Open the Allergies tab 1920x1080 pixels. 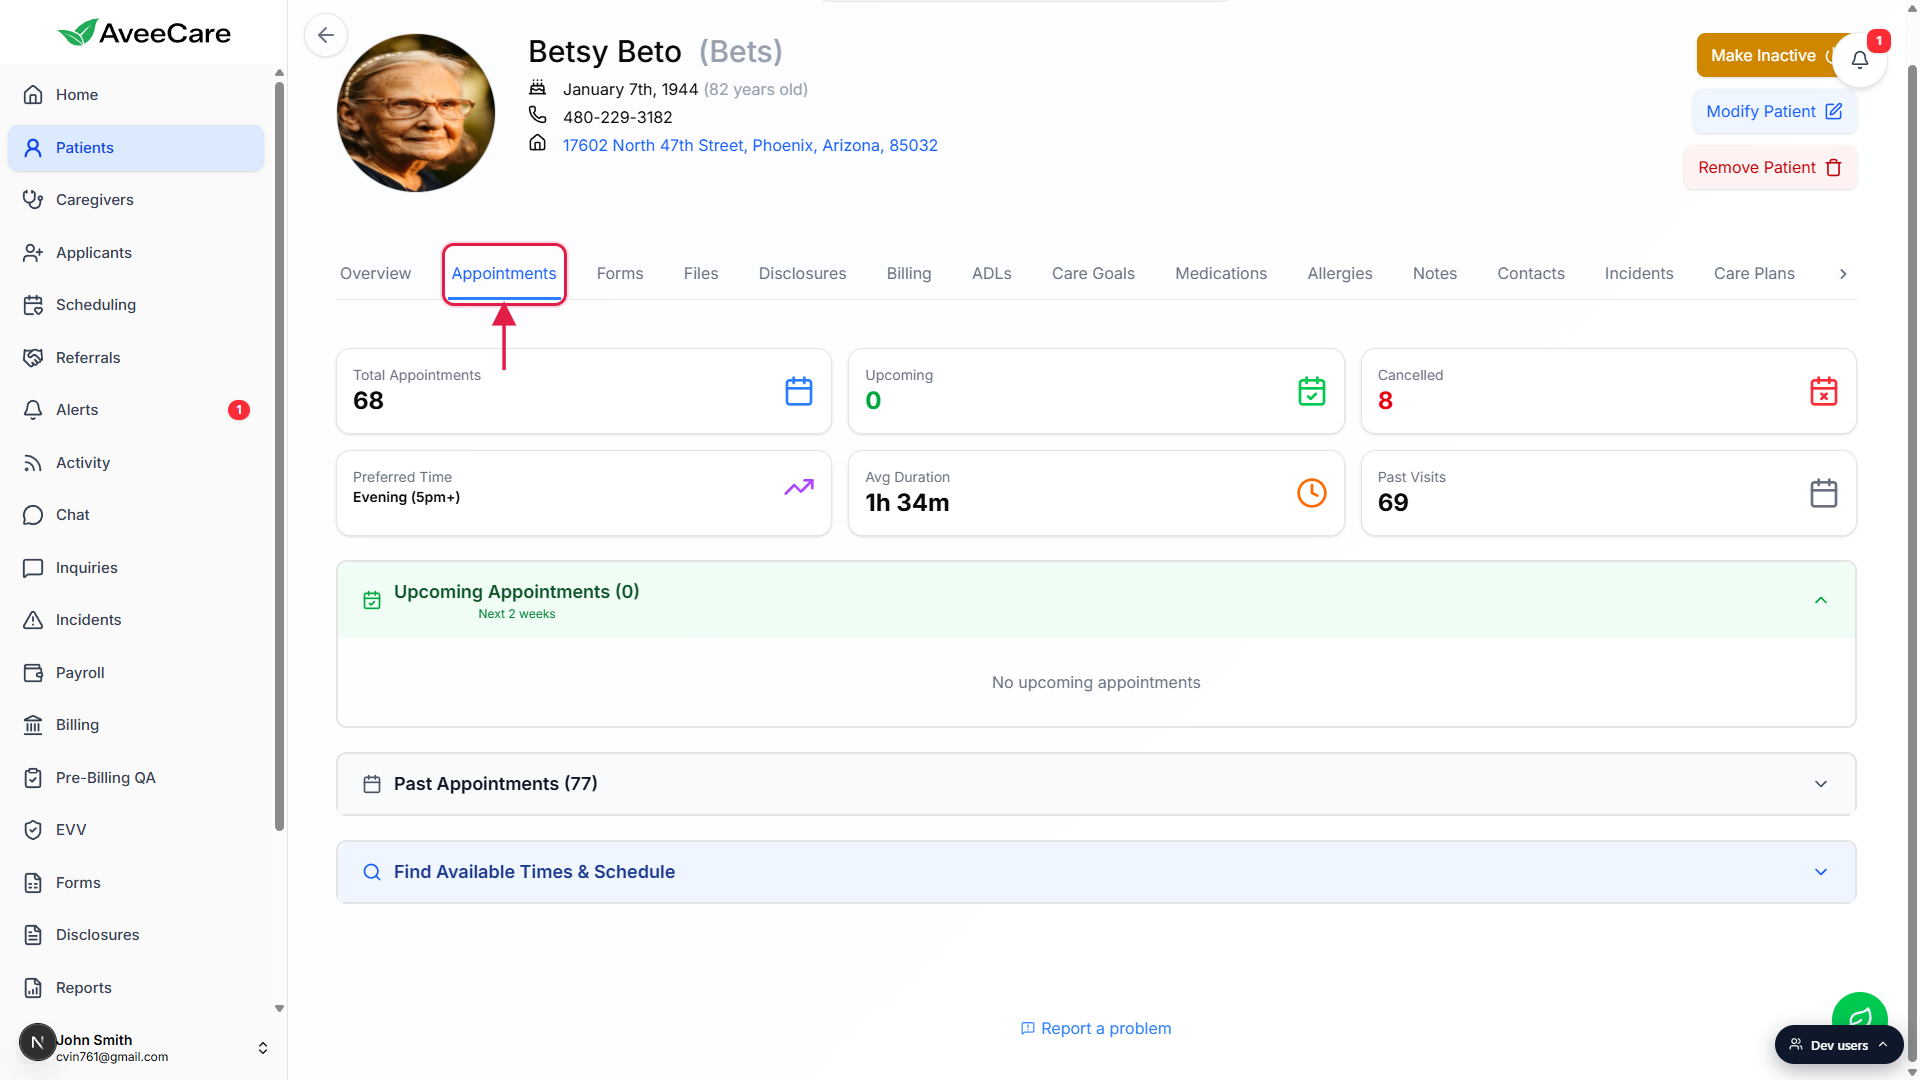1340,274
